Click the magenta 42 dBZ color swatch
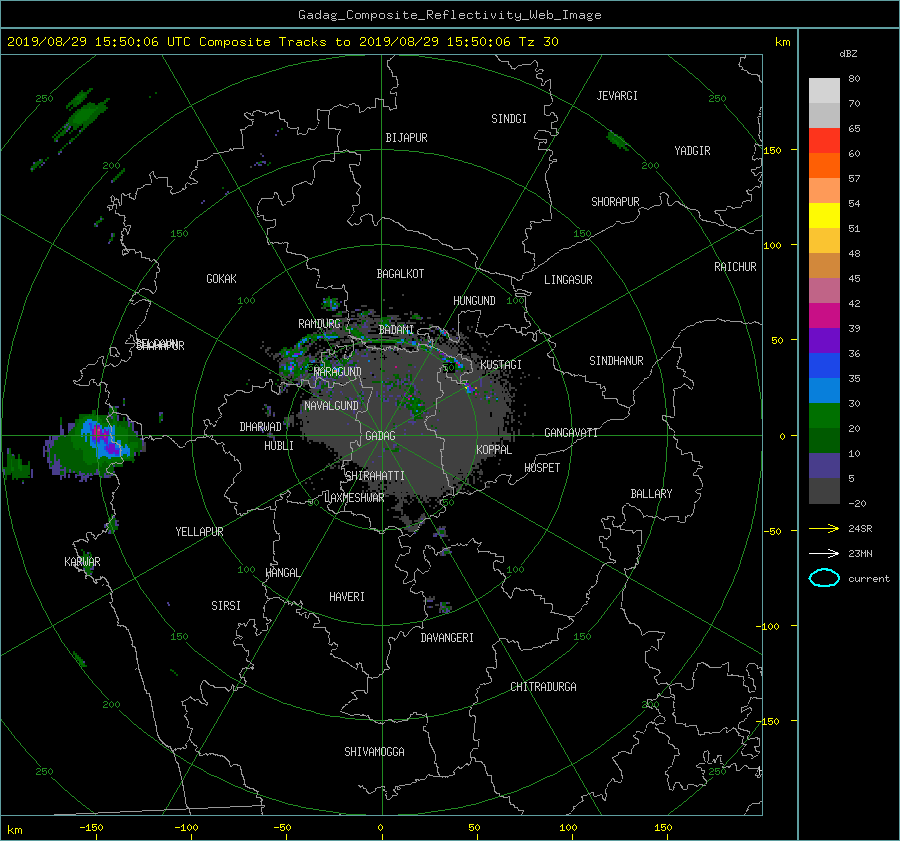This screenshot has height=841, width=900. pyautogui.click(x=824, y=316)
